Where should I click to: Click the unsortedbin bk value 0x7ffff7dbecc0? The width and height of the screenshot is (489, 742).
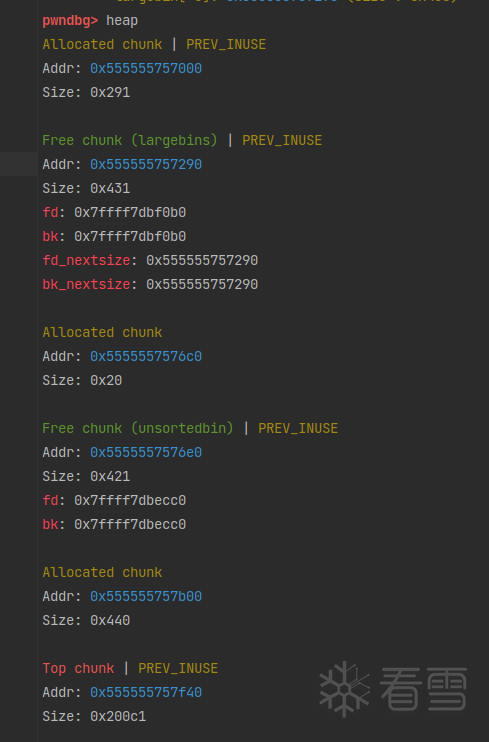pyautogui.click(x=130, y=524)
